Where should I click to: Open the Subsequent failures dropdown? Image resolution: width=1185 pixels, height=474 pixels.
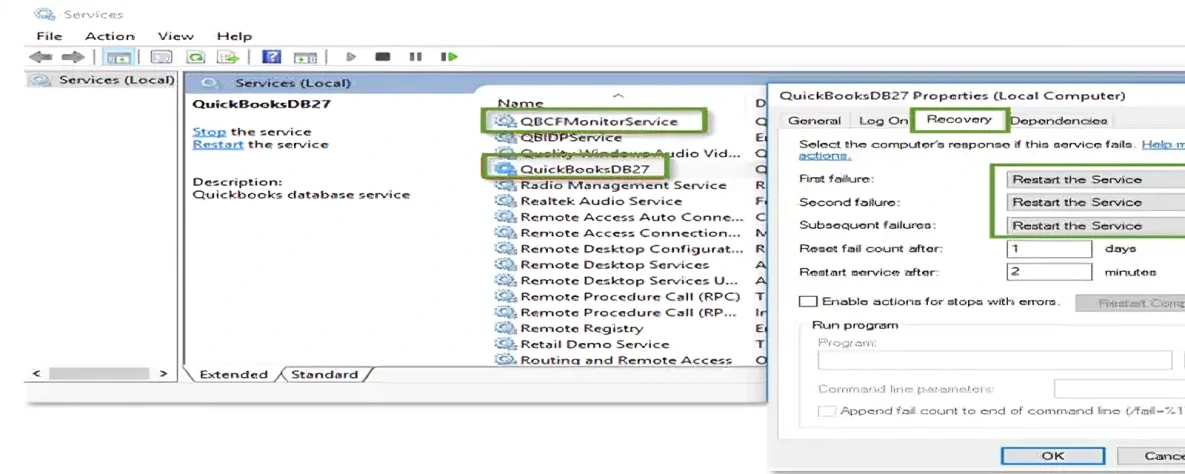pyautogui.click(x=1094, y=225)
